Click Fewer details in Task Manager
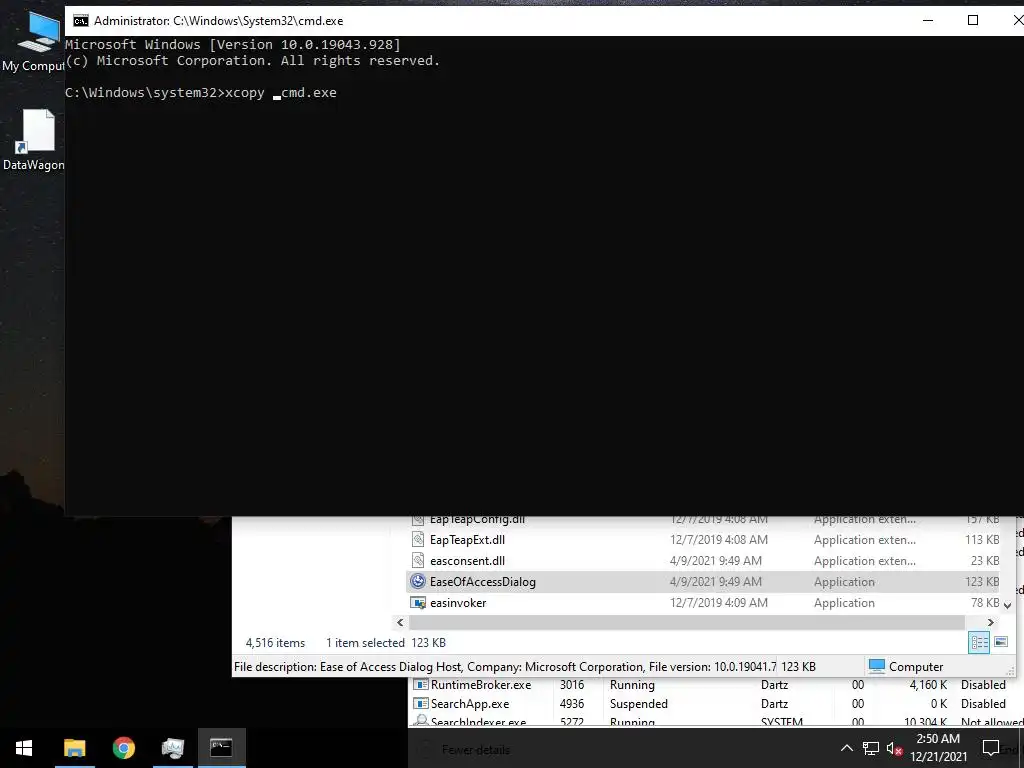The width and height of the screenshot is (1024, 768). point(475,750)
